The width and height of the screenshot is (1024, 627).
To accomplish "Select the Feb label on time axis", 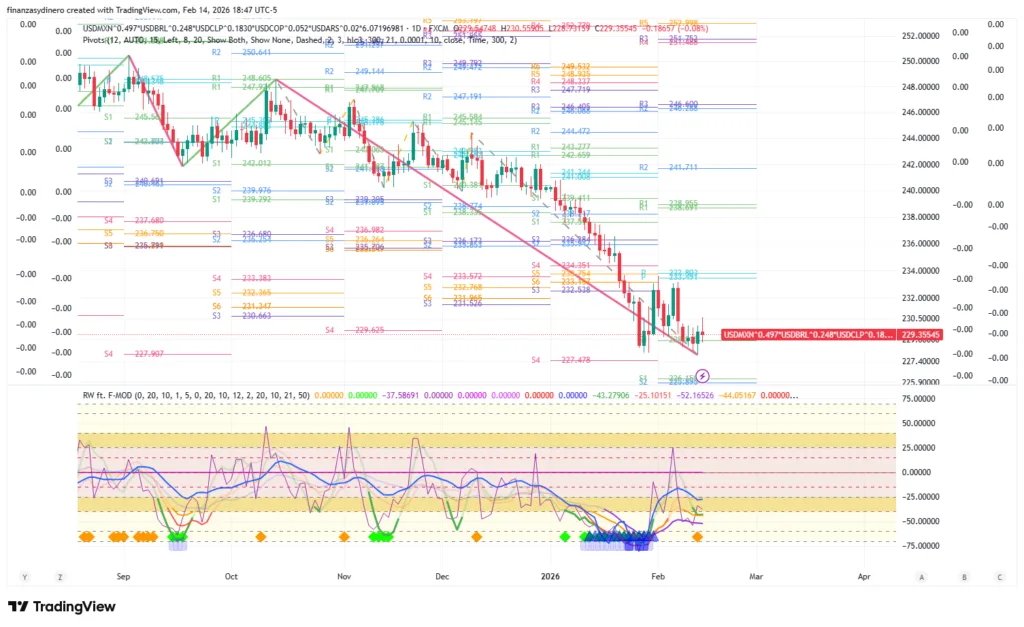I will point(657,577).
